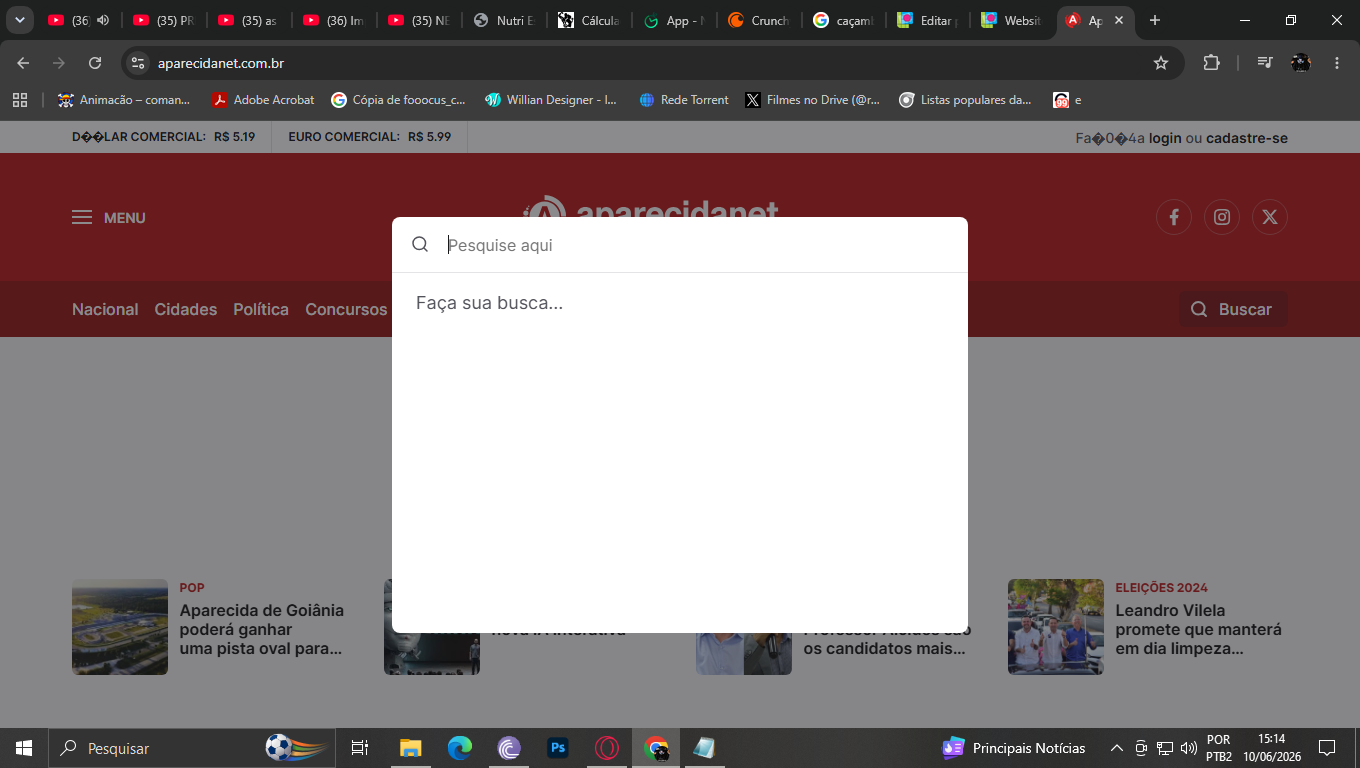This screenshot has height=768, width=1360.
Task: Click the taskbar Pesquisar search box
Action: 193,748
